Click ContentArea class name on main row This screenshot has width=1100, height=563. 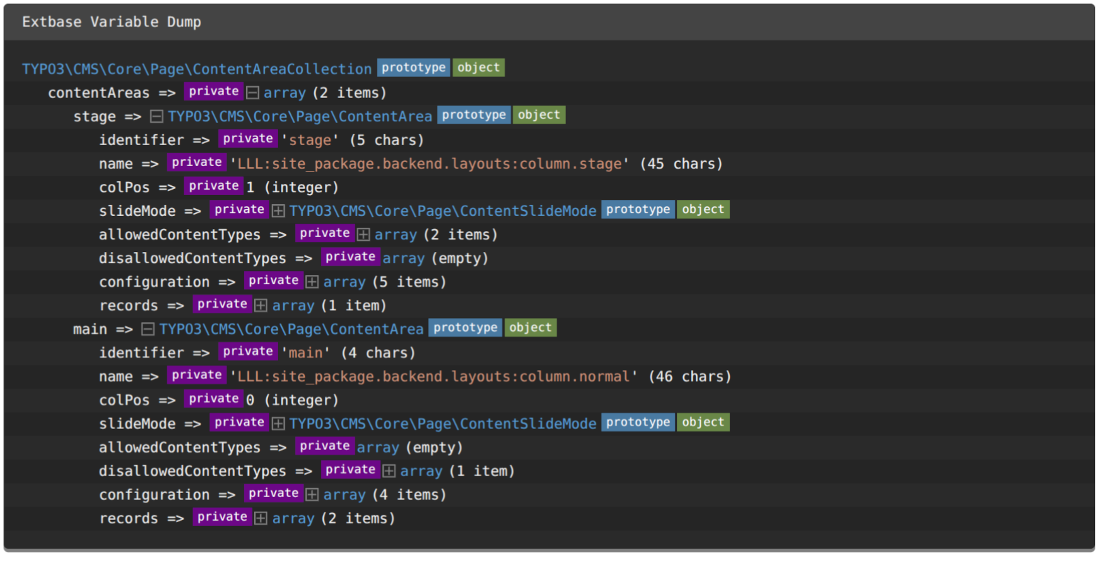click(x=291, y=329)
